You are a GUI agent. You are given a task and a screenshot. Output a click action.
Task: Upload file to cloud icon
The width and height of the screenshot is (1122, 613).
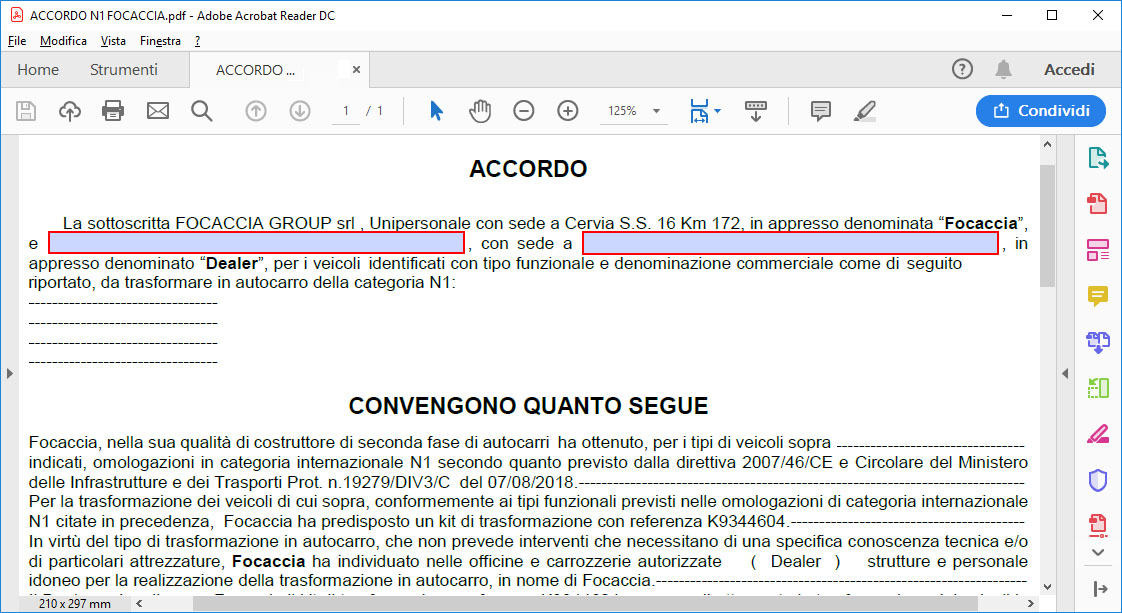69,111
